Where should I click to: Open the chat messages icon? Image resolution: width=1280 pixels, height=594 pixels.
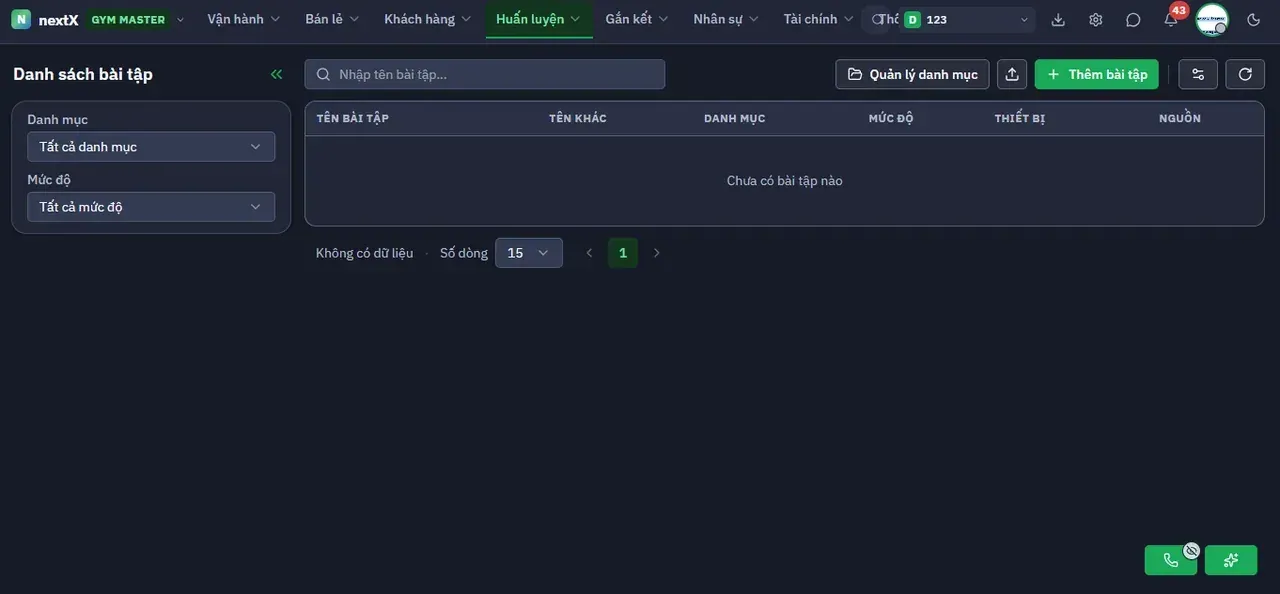(x=1133, y=20)
